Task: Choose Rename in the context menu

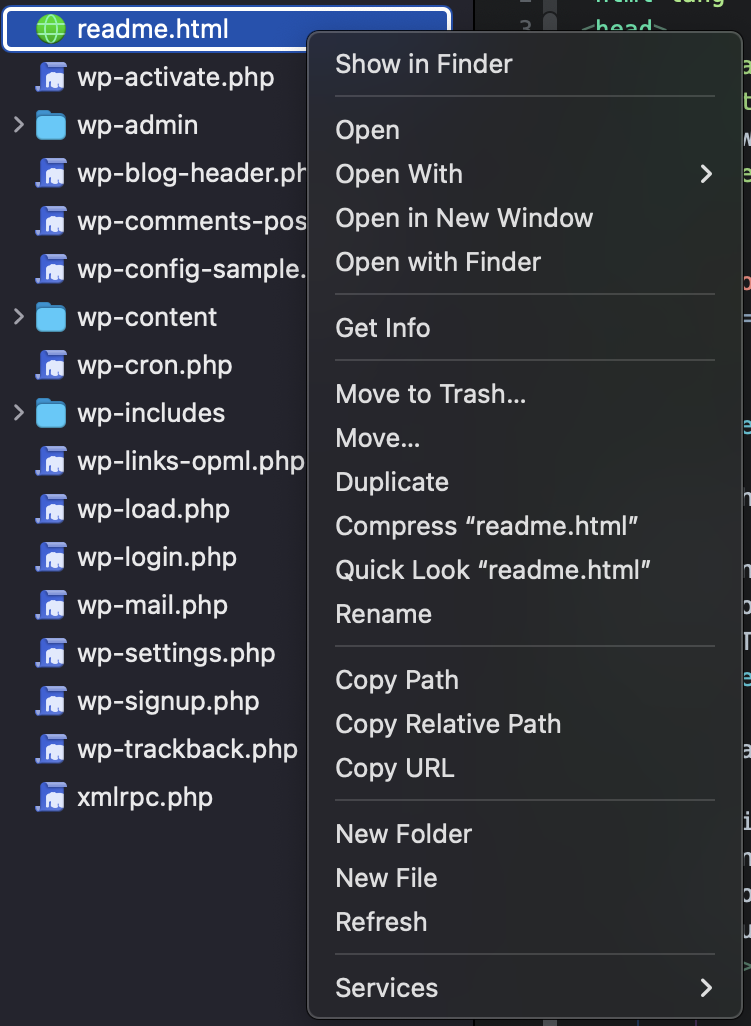Action: tap(383, 614)
